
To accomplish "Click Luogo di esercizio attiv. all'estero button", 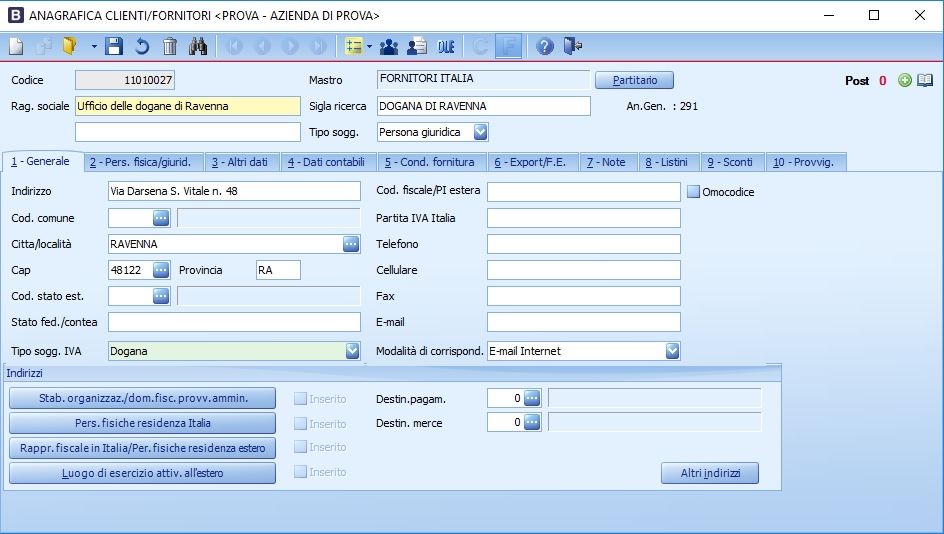I will (x=143, y=473).
